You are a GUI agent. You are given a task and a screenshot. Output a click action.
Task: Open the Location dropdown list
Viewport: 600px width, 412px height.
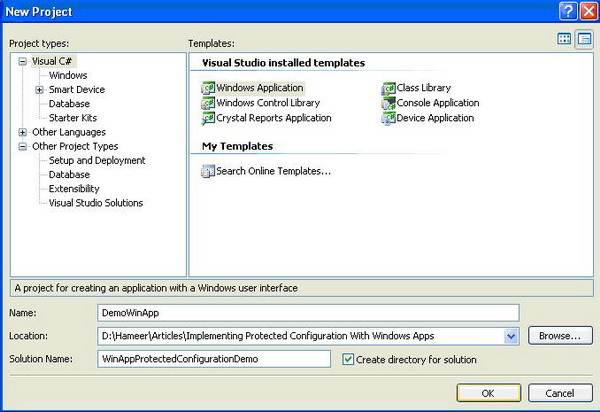pyautogui.click(x=511, y=336)
